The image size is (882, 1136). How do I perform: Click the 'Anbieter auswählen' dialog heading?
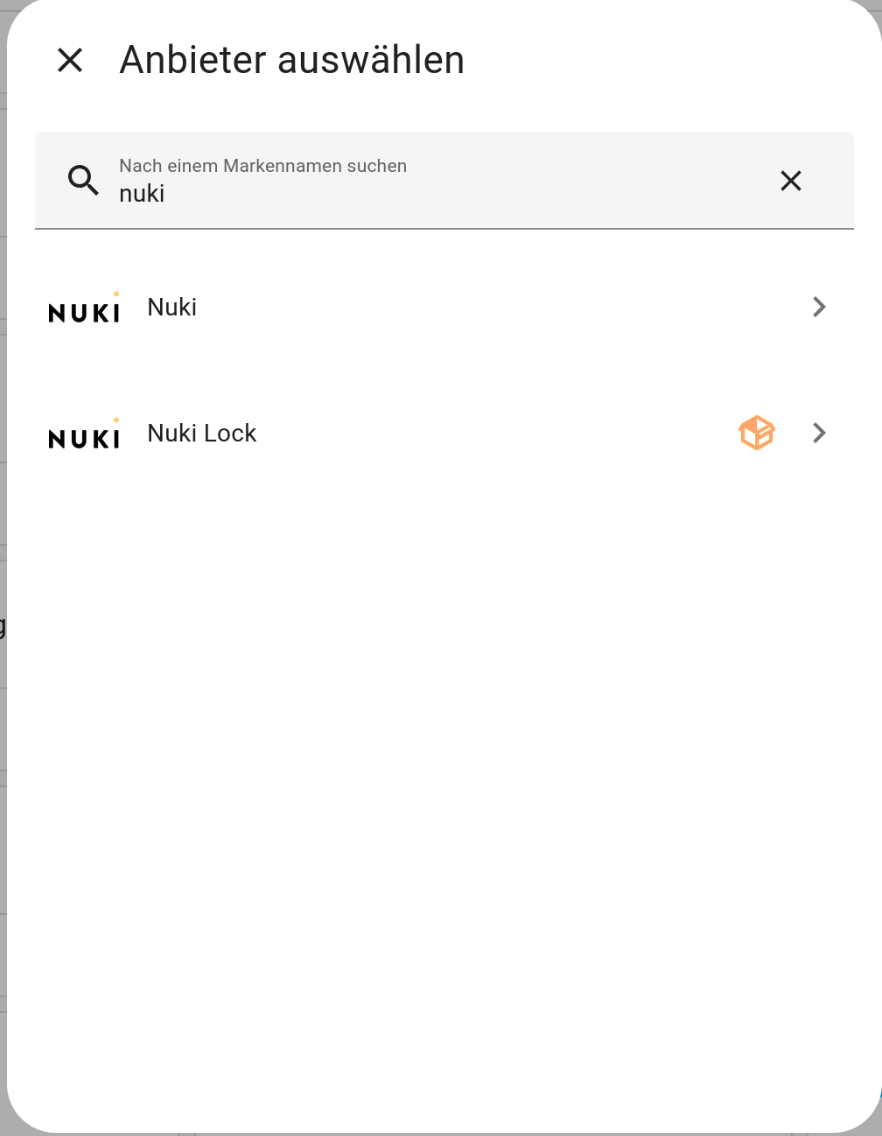click(292, 60)
